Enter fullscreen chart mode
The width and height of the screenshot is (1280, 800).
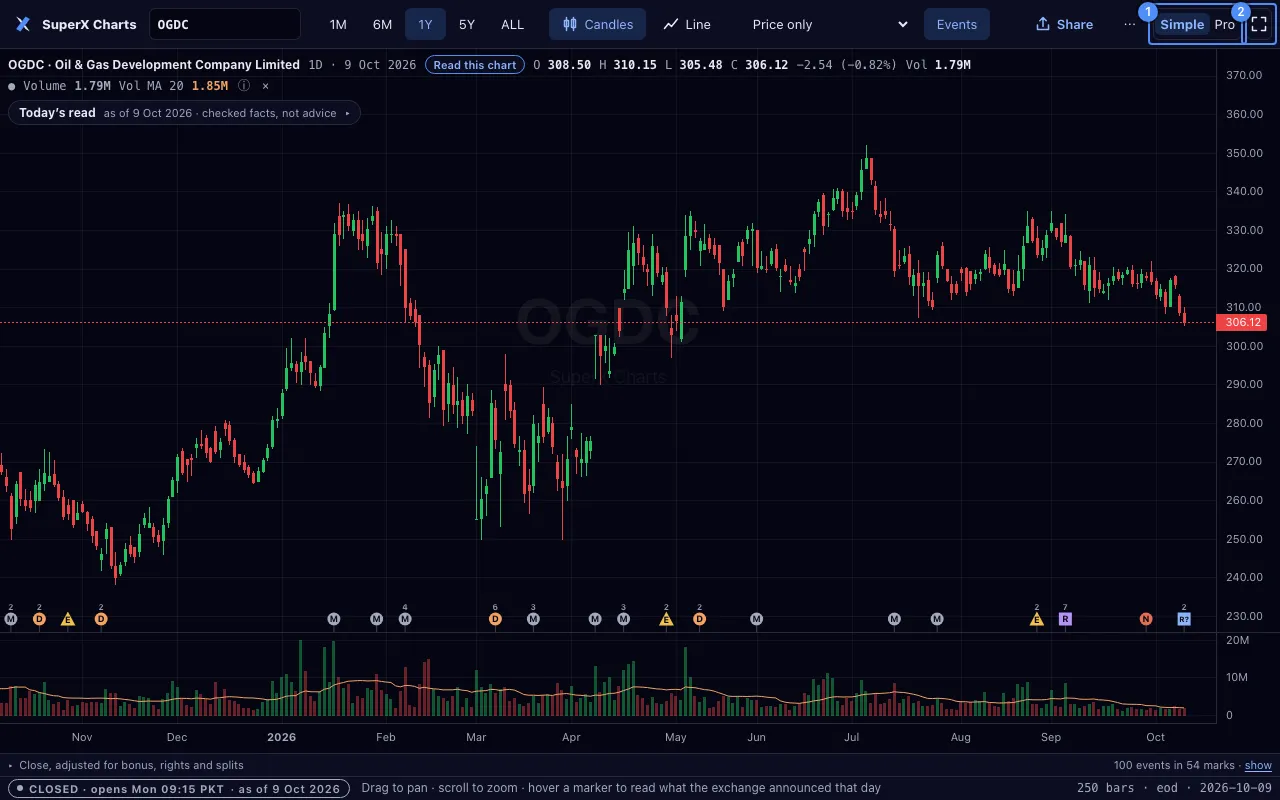click(x=1259, y=24)
